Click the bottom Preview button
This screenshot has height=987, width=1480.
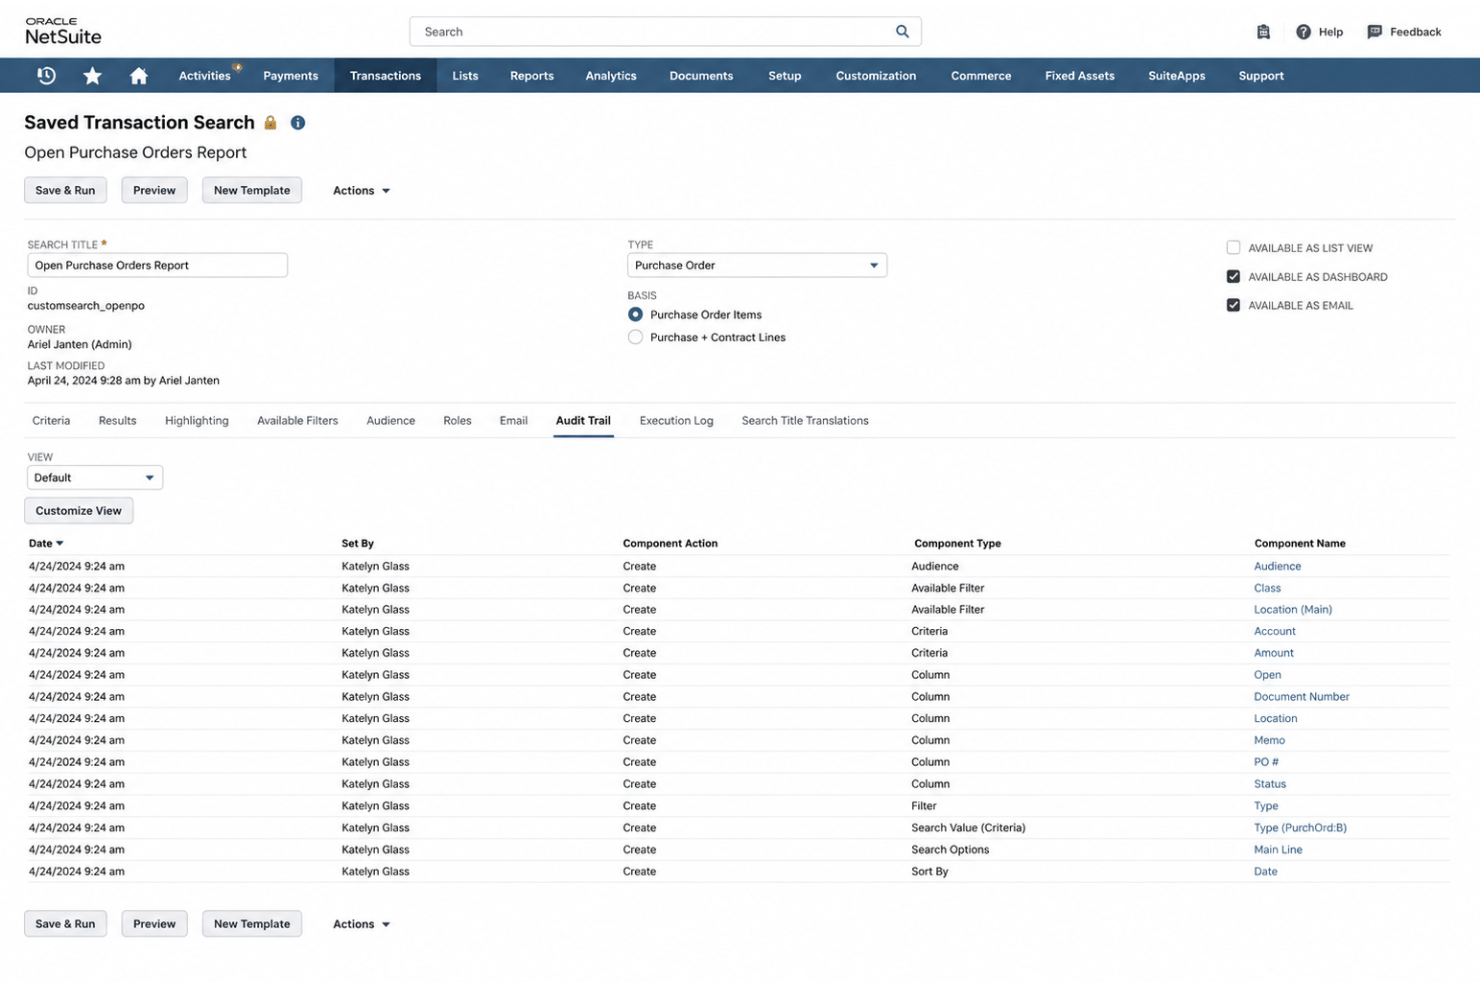[154, 924]
